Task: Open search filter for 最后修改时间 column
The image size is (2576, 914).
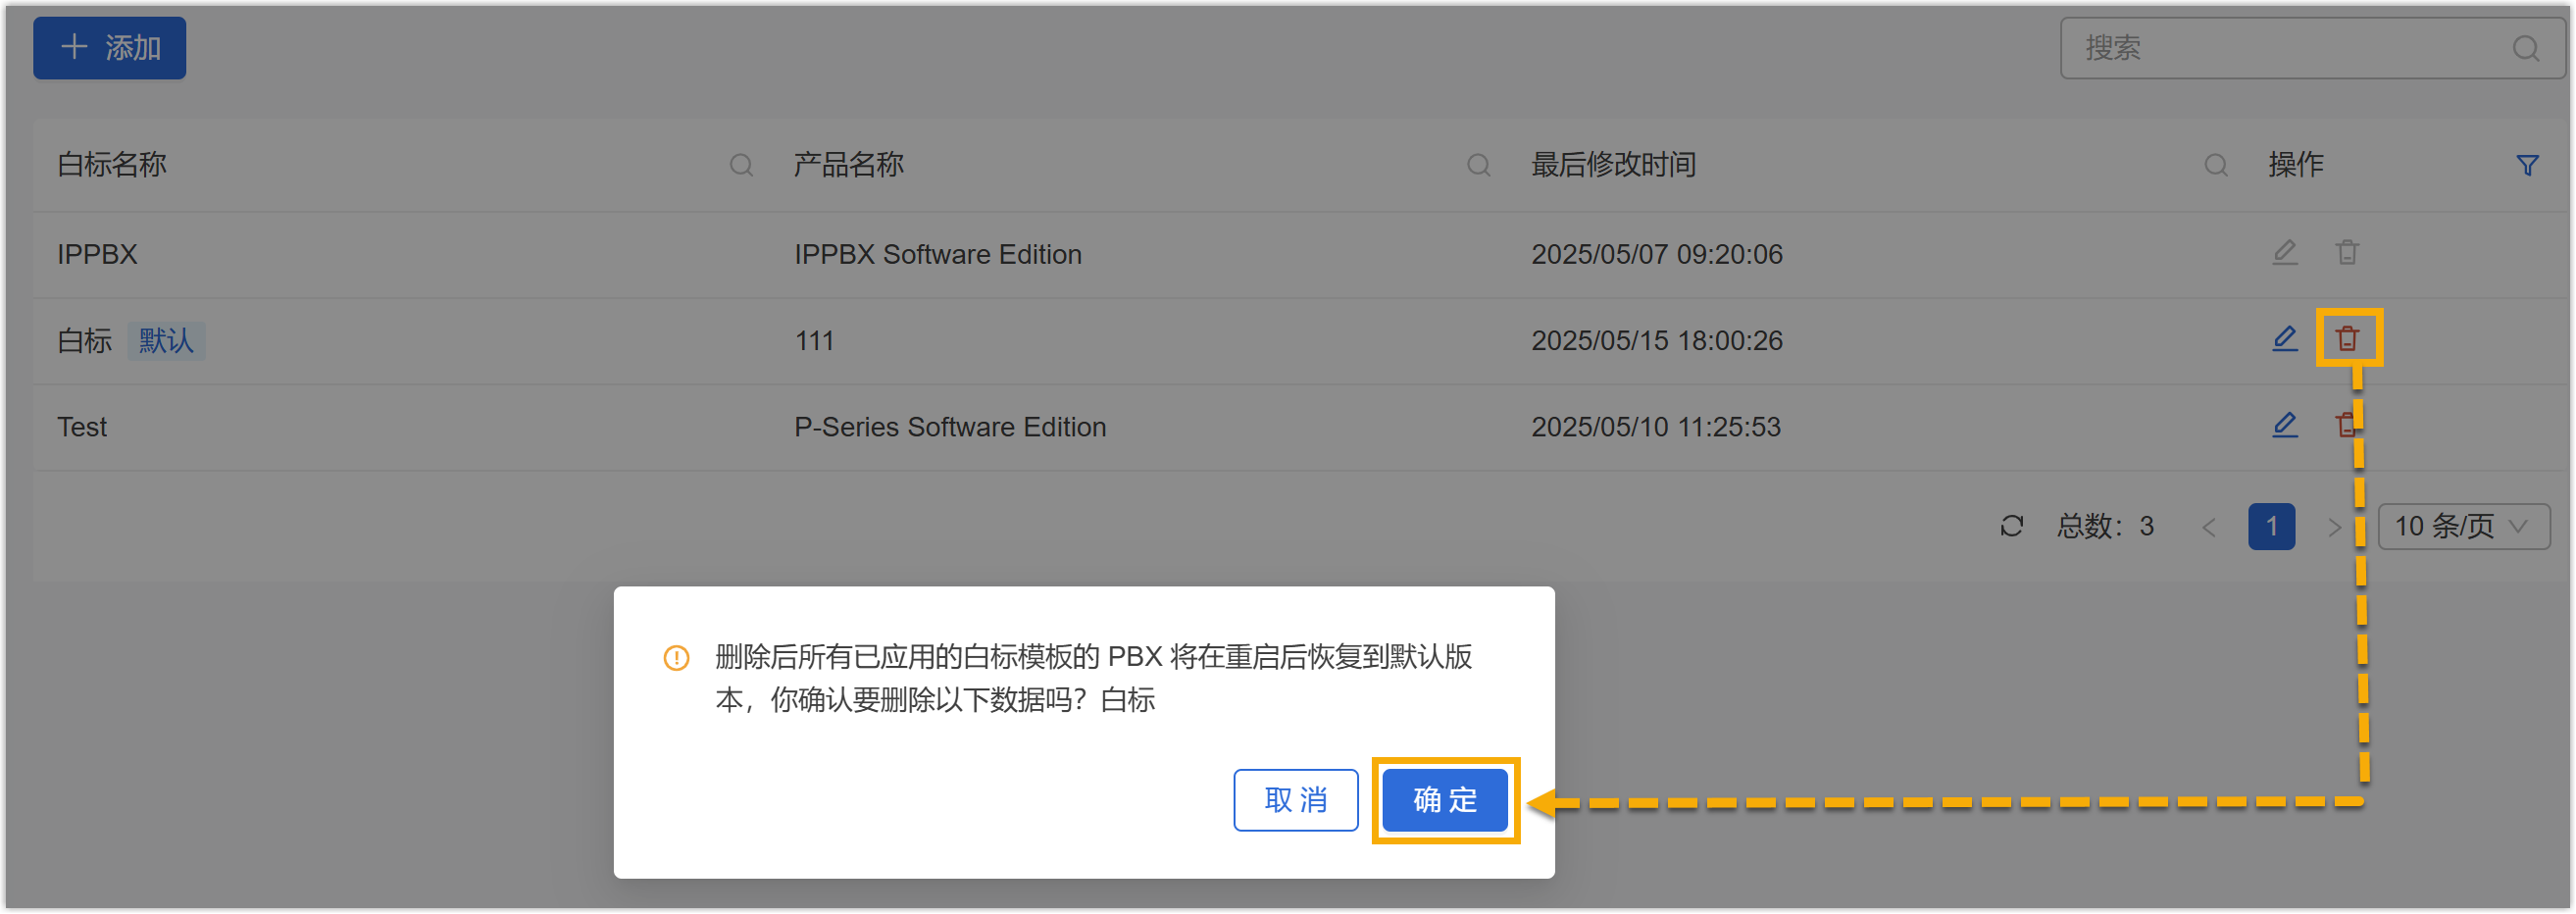Action: 2215,165
